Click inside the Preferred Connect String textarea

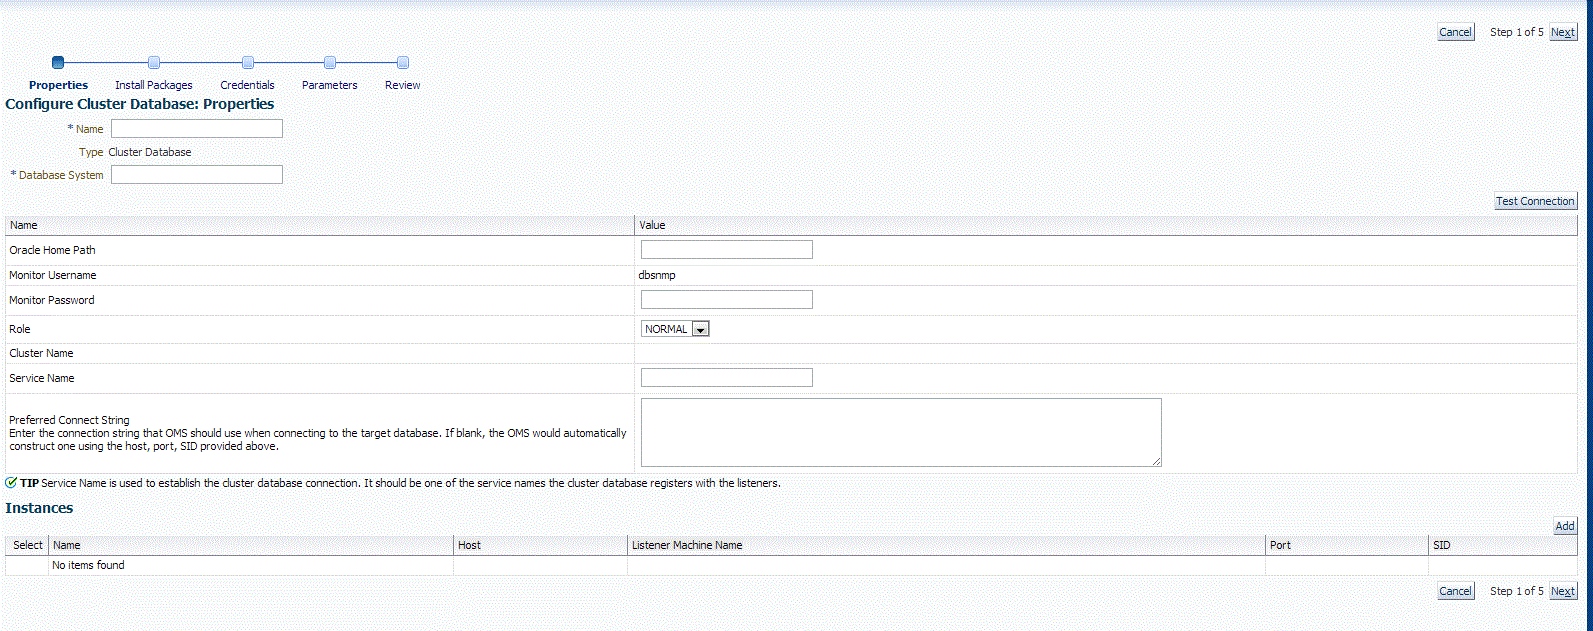[x=901, y=433]
